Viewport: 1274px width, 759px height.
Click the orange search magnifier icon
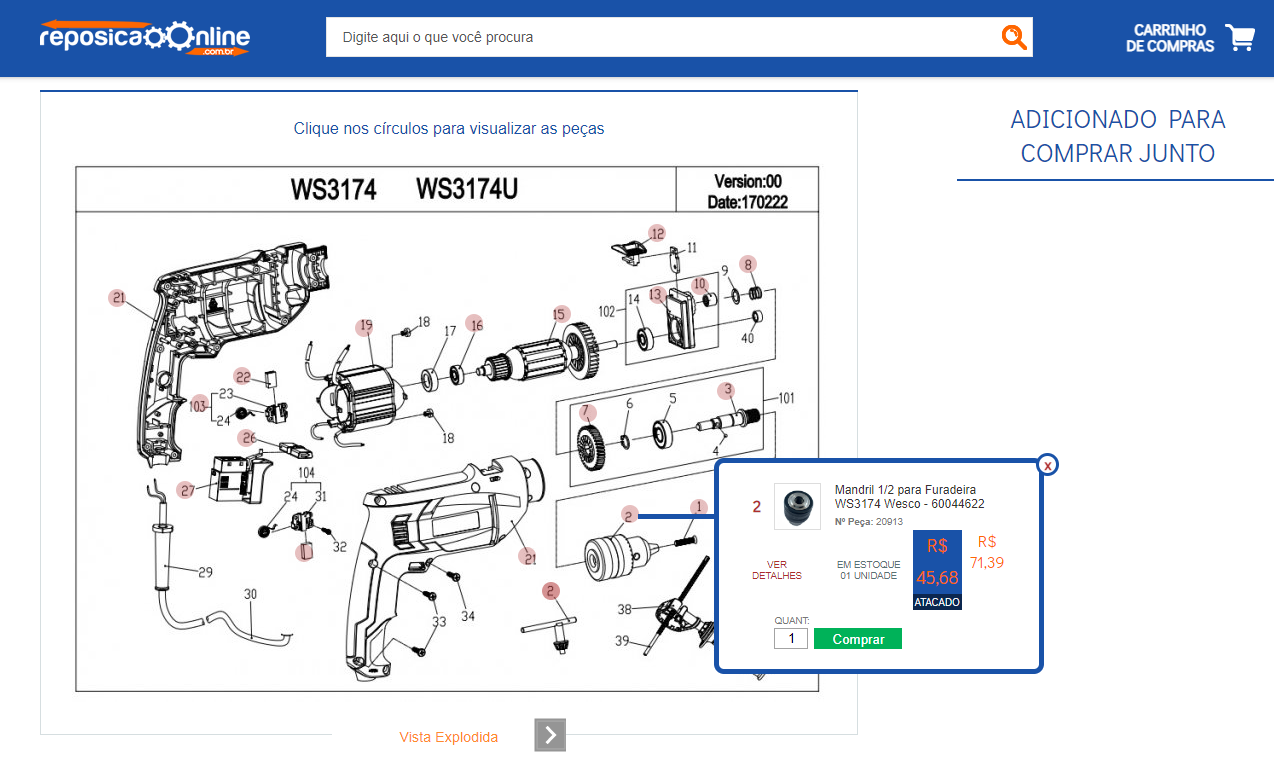coord(1014,37)
